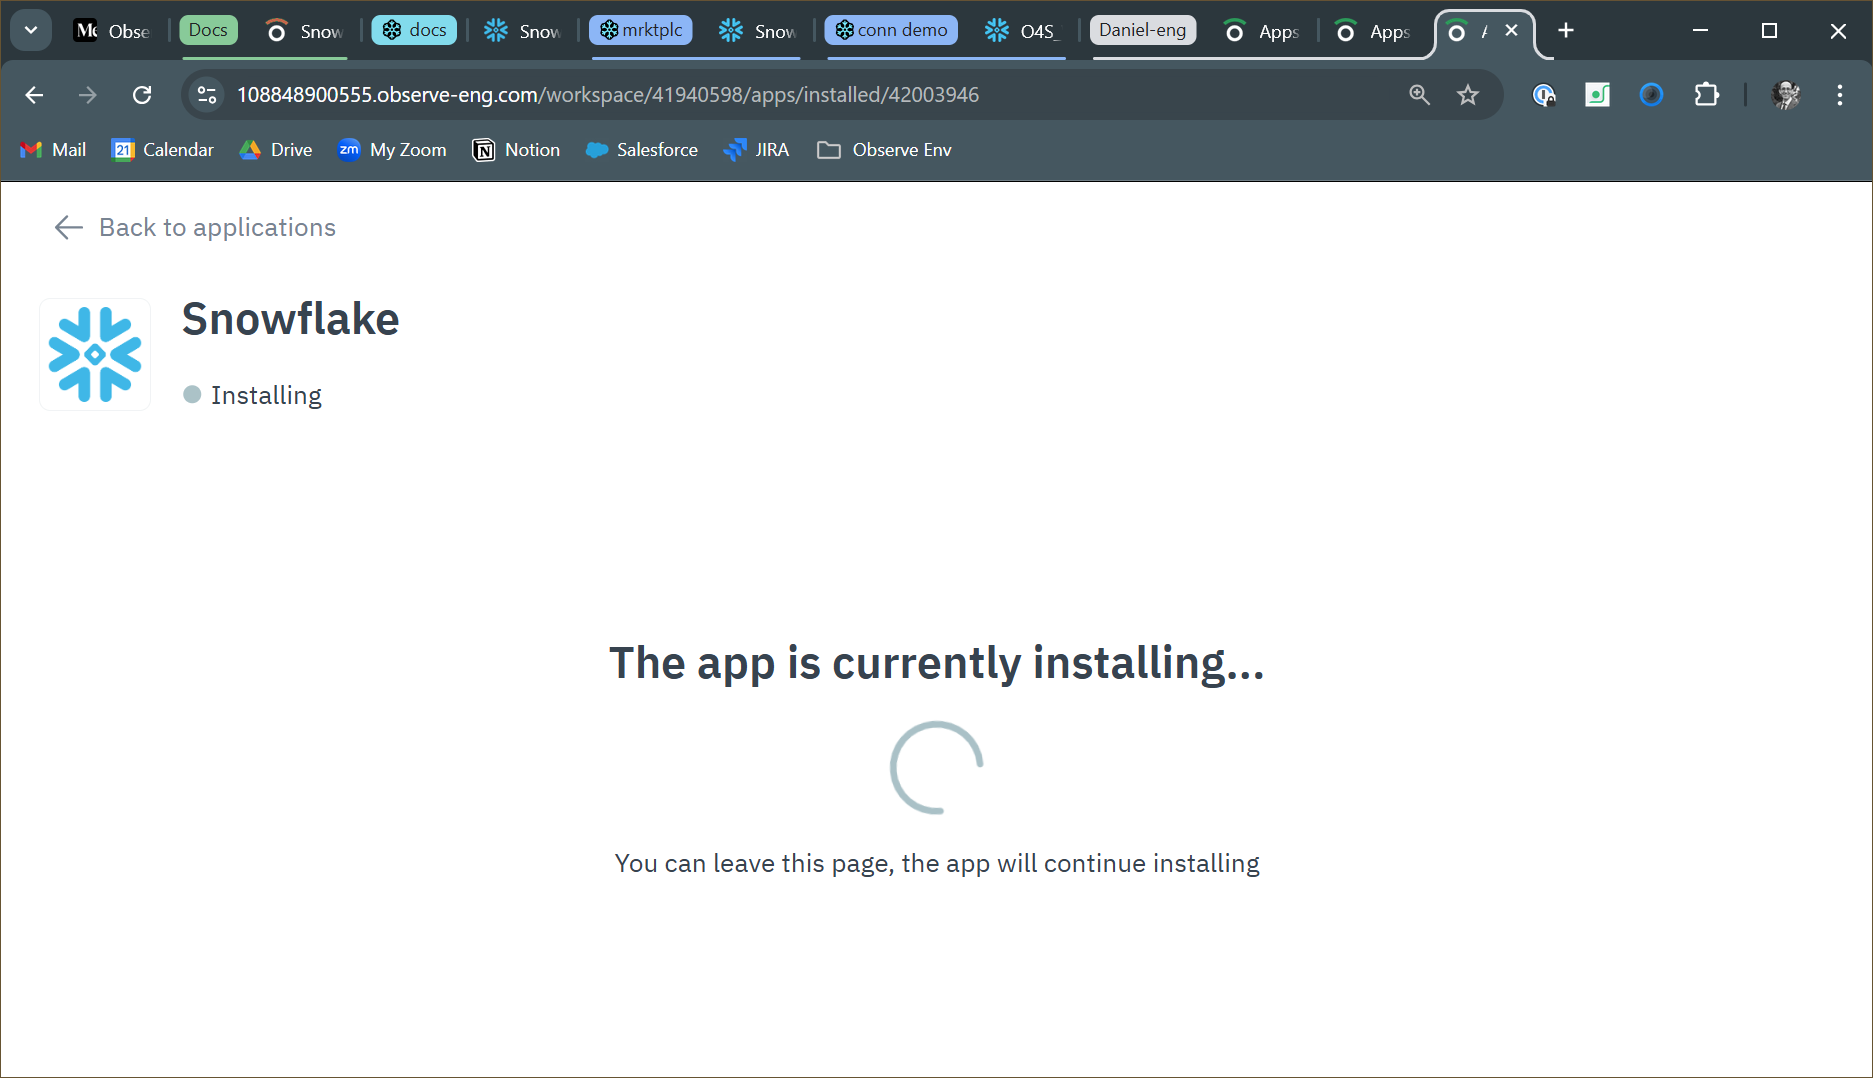The image size is (1873, 1078).
Task: Click Back to applications link
Action: pos(217,228)
